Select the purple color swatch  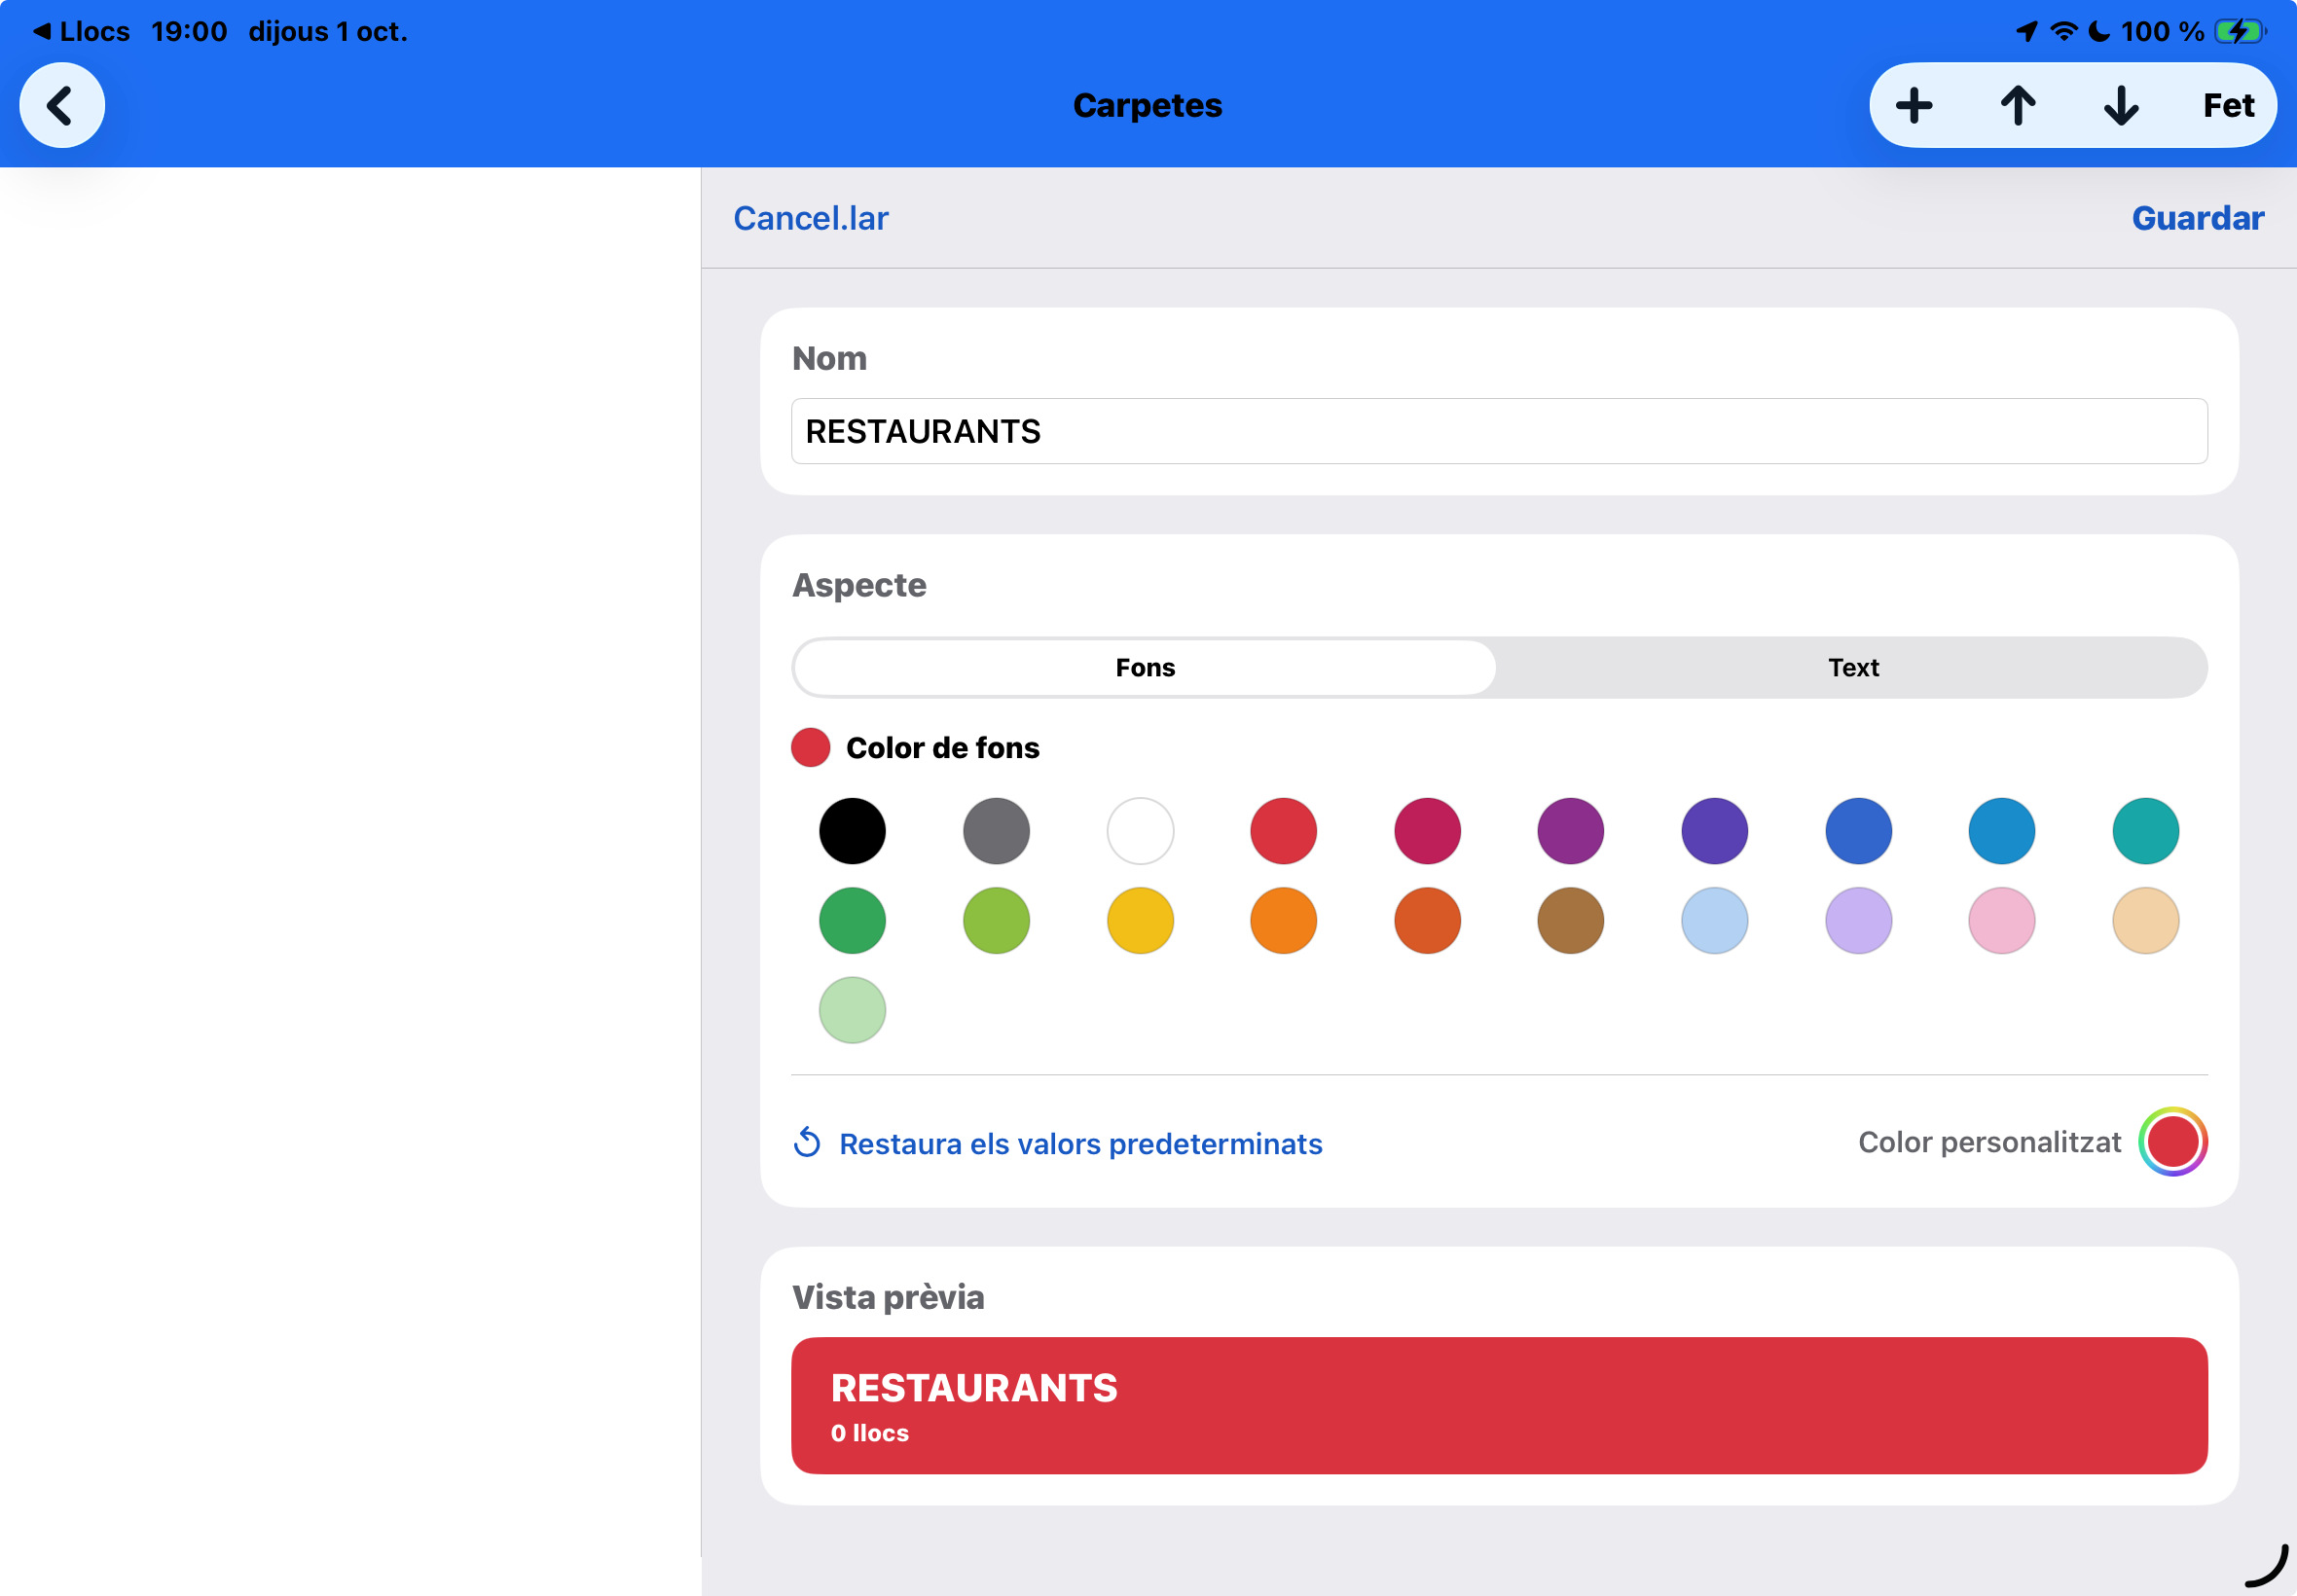(1571, 831)
